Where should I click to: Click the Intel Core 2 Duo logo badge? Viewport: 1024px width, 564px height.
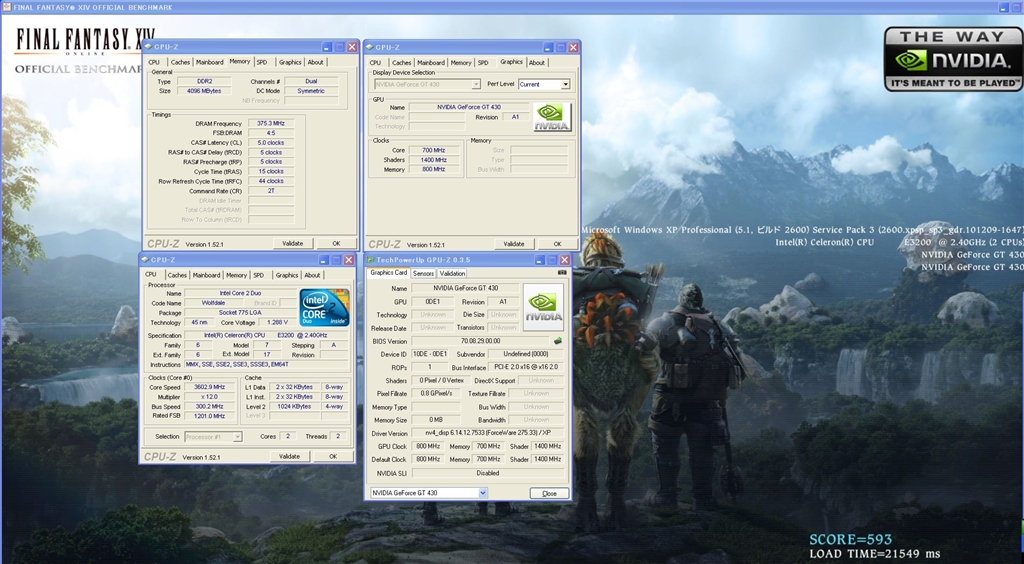tap(324, 307)
